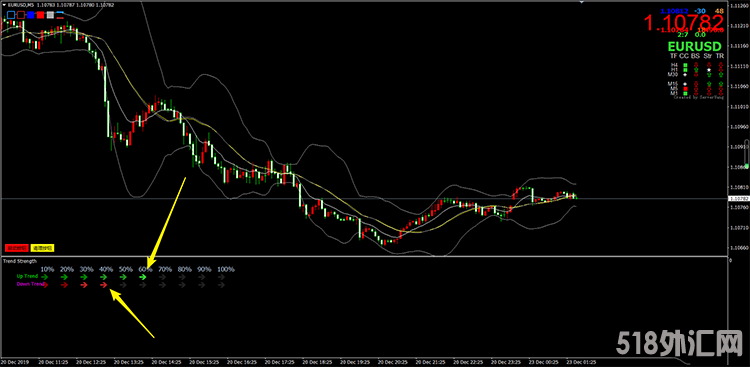Click the dark red outlined square button

click(21, 15)
